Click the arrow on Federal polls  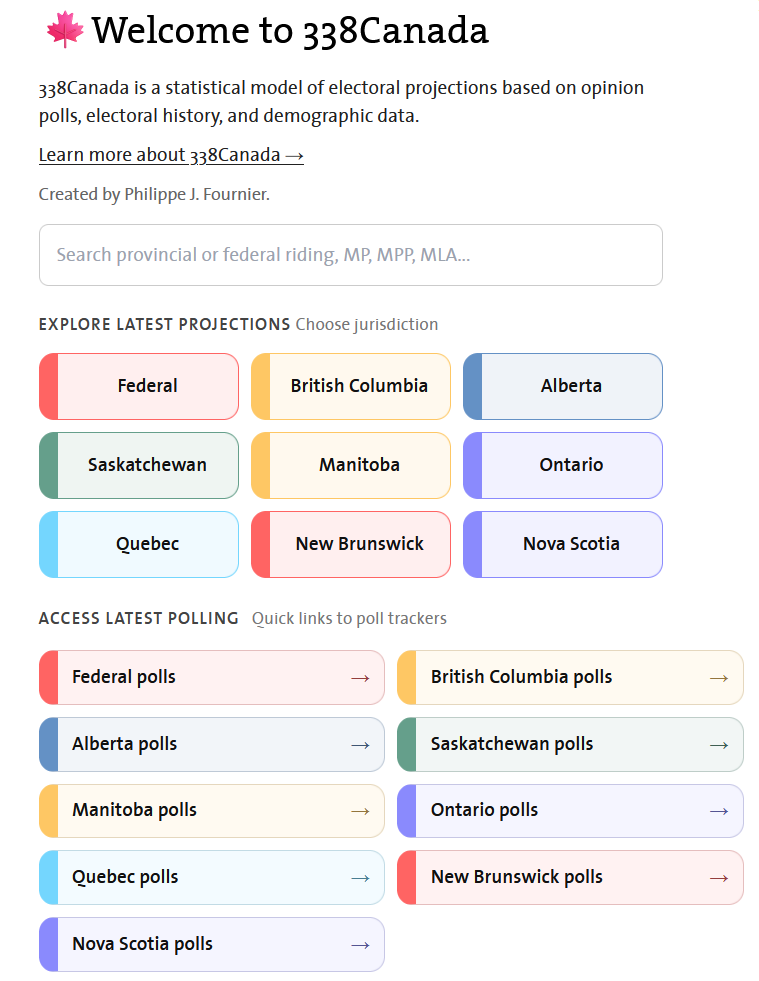click(x=360, y=678)
